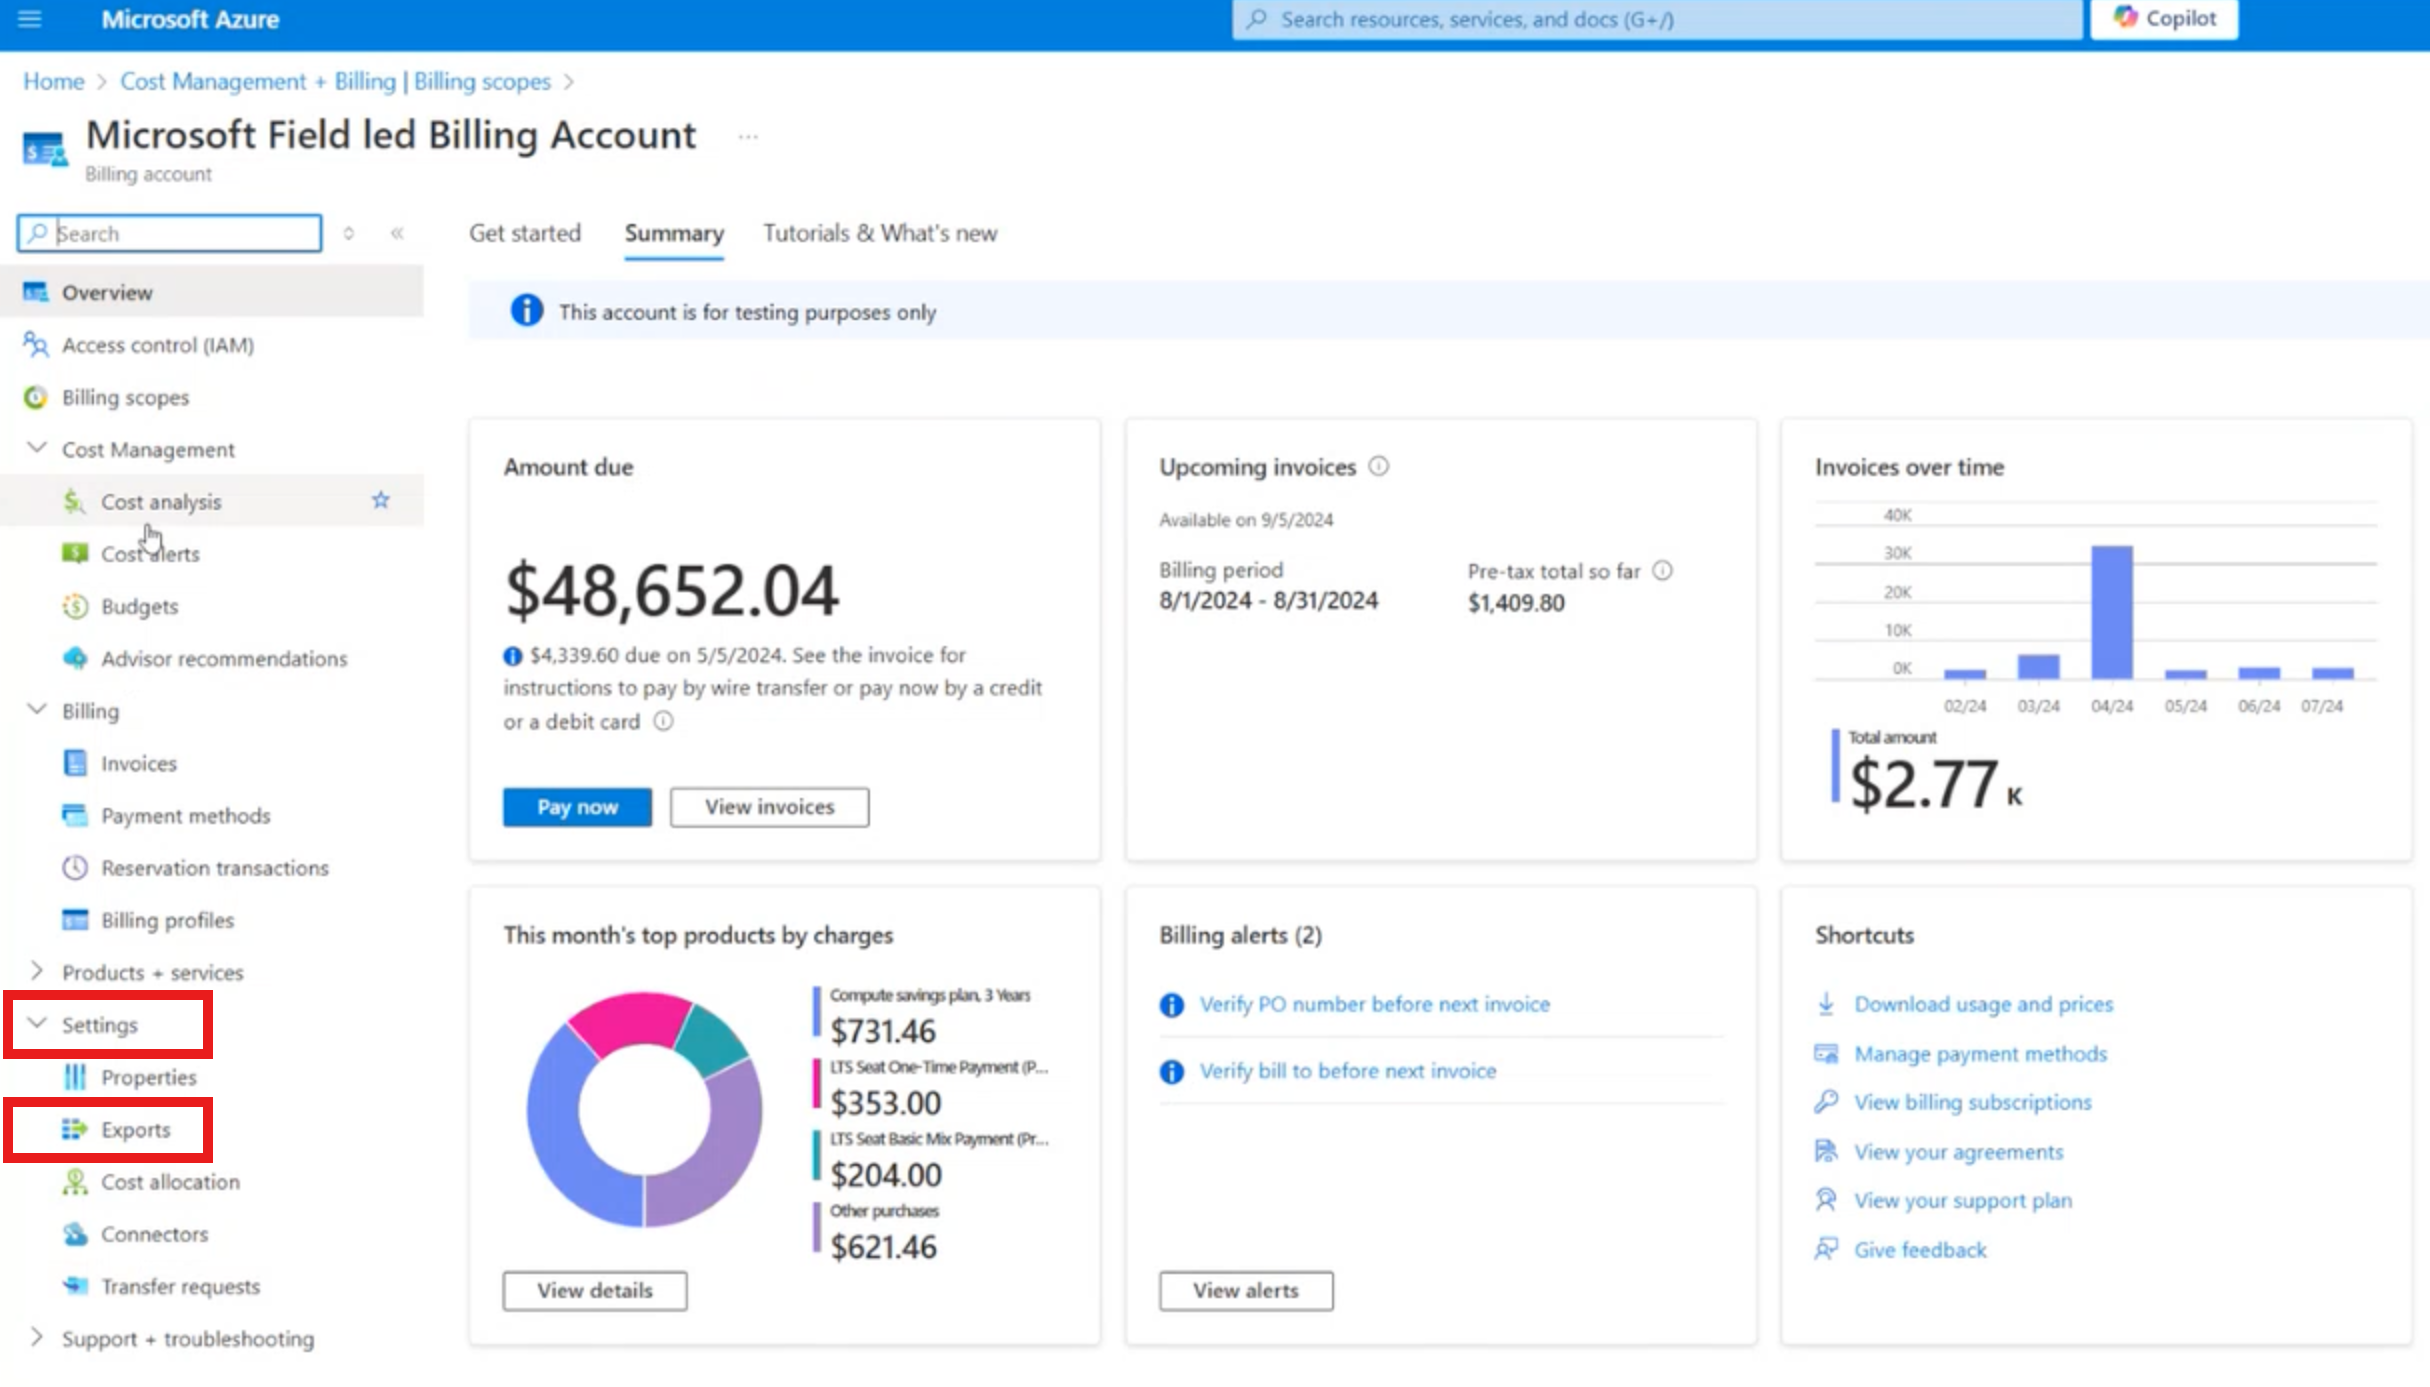The height and width of the screenshot is (1387, 2430).
Task: Switch to the Get started tab
Action: (x=524, y=233)
